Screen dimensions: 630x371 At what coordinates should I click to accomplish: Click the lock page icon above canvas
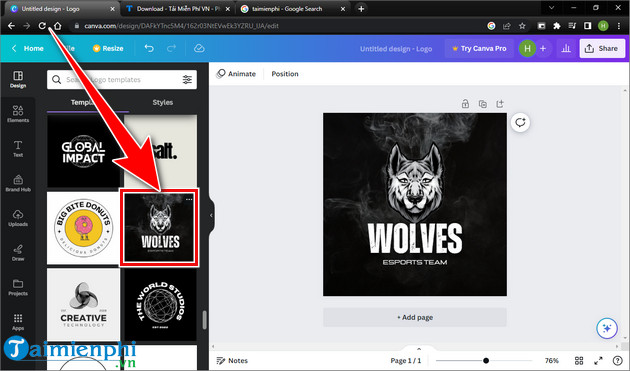465,104
